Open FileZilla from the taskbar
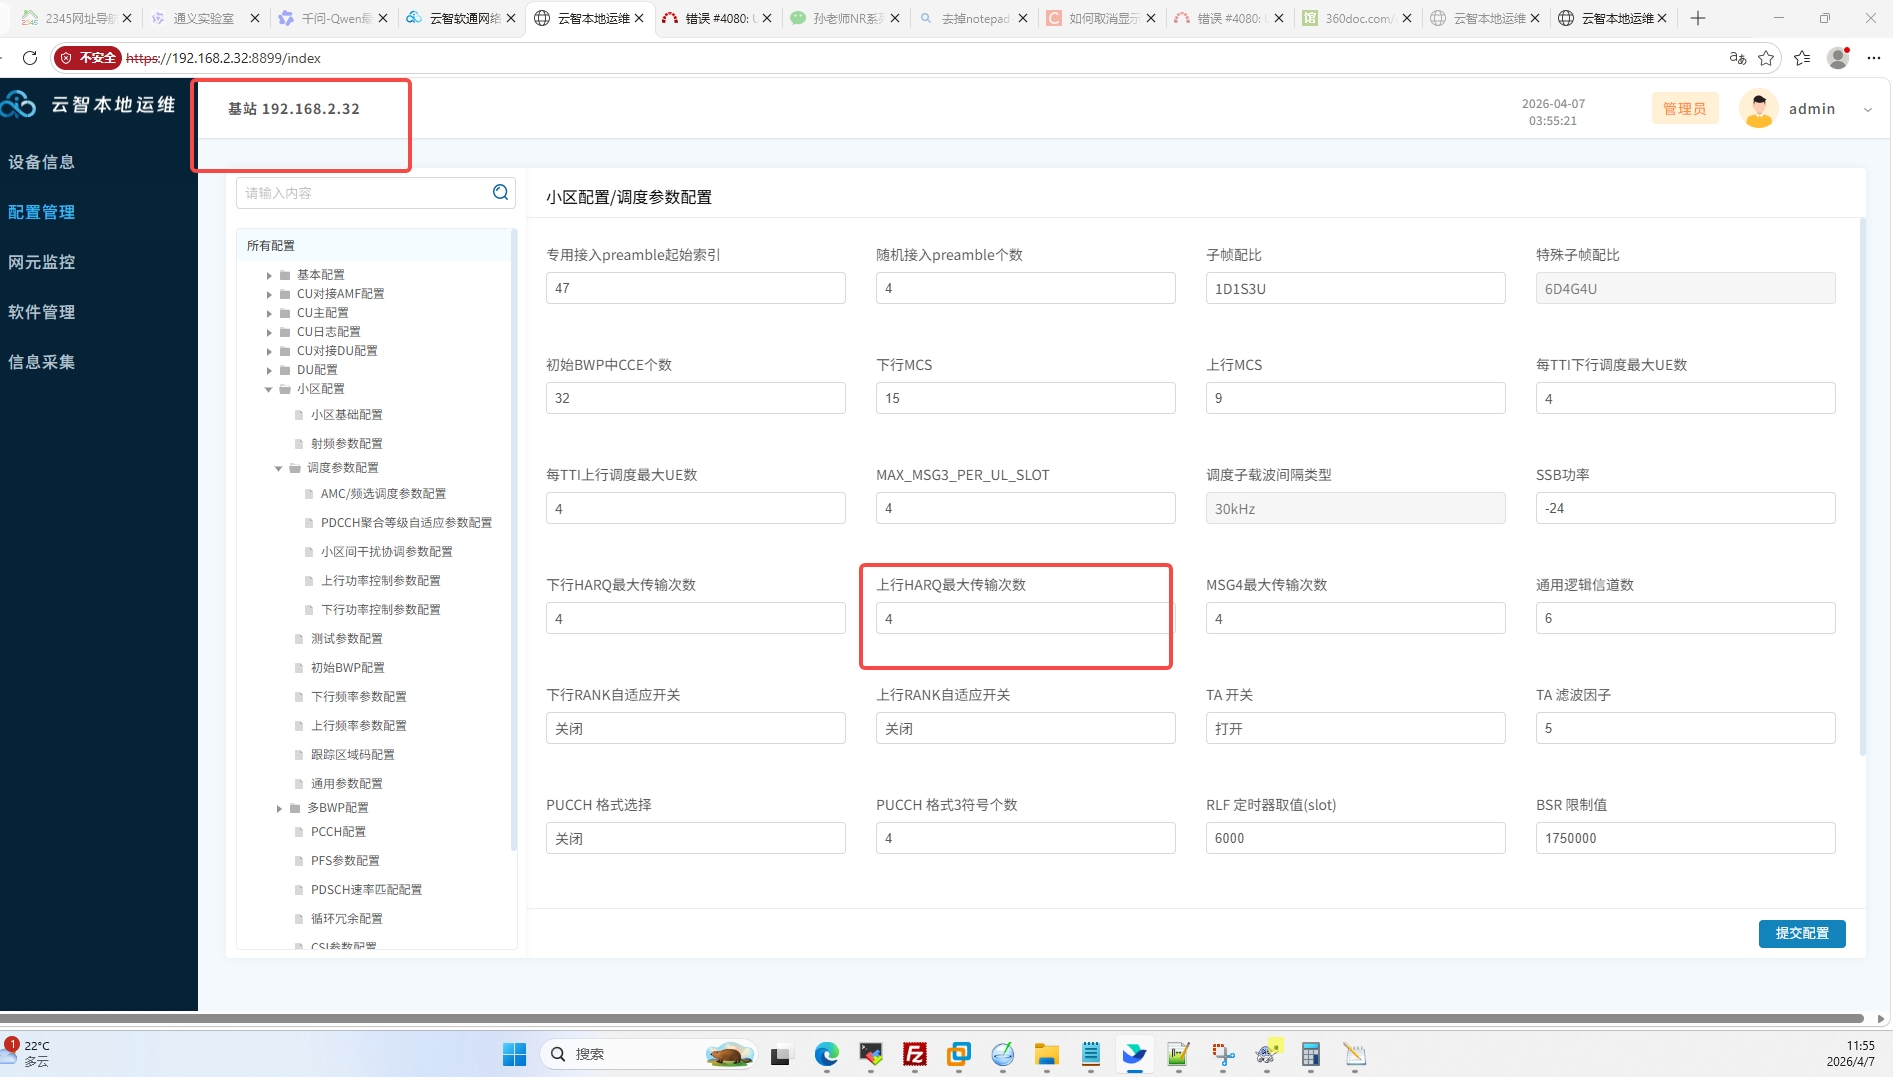The width and height of the screenshot is (1893, 1077). point(914,1054)
